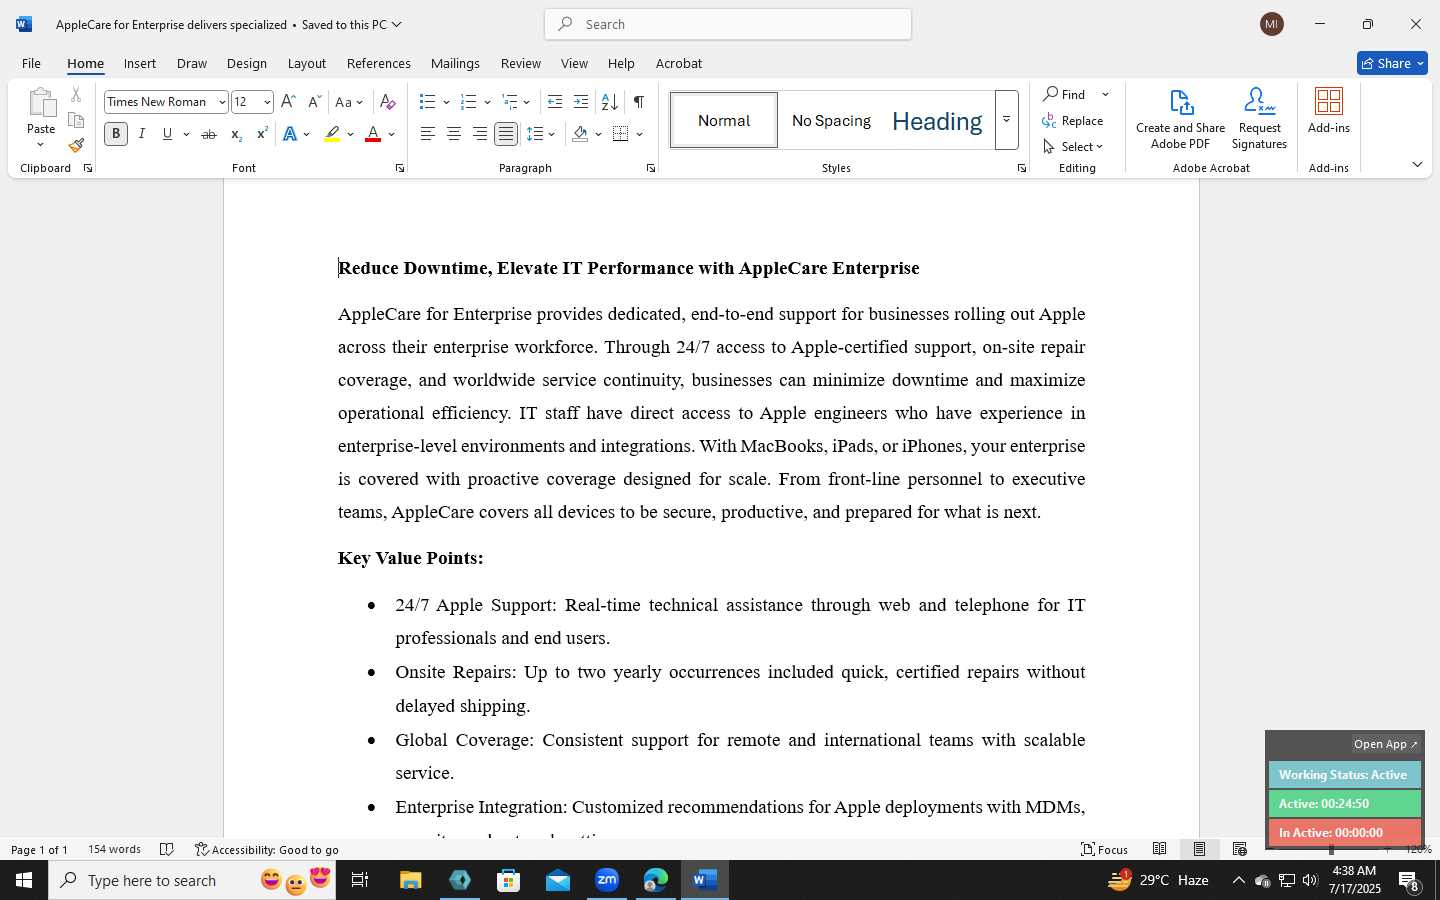Click the bullets list icon
Screen dimensions: 1440x900
coord(428,102)
